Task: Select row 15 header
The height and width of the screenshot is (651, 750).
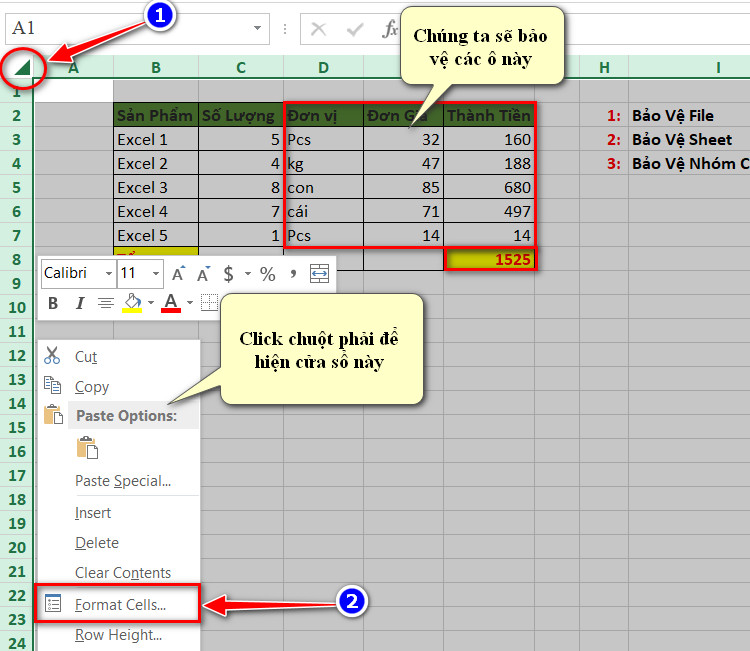Action: pos(16,428)
